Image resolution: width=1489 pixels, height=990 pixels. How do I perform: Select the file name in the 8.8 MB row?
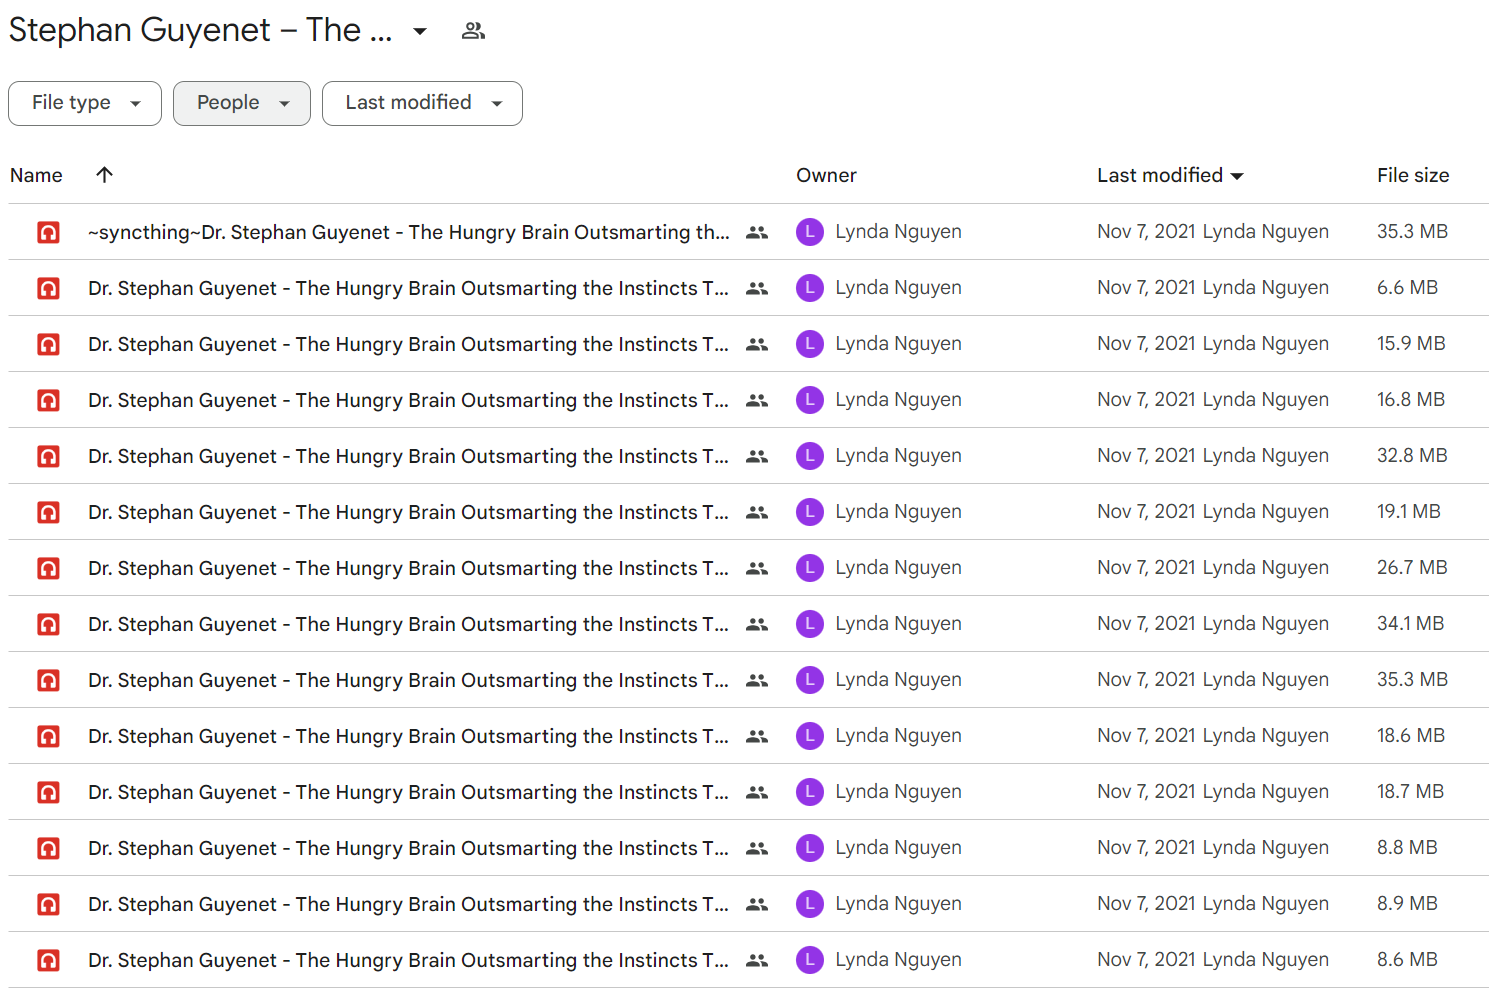point(409,848)
